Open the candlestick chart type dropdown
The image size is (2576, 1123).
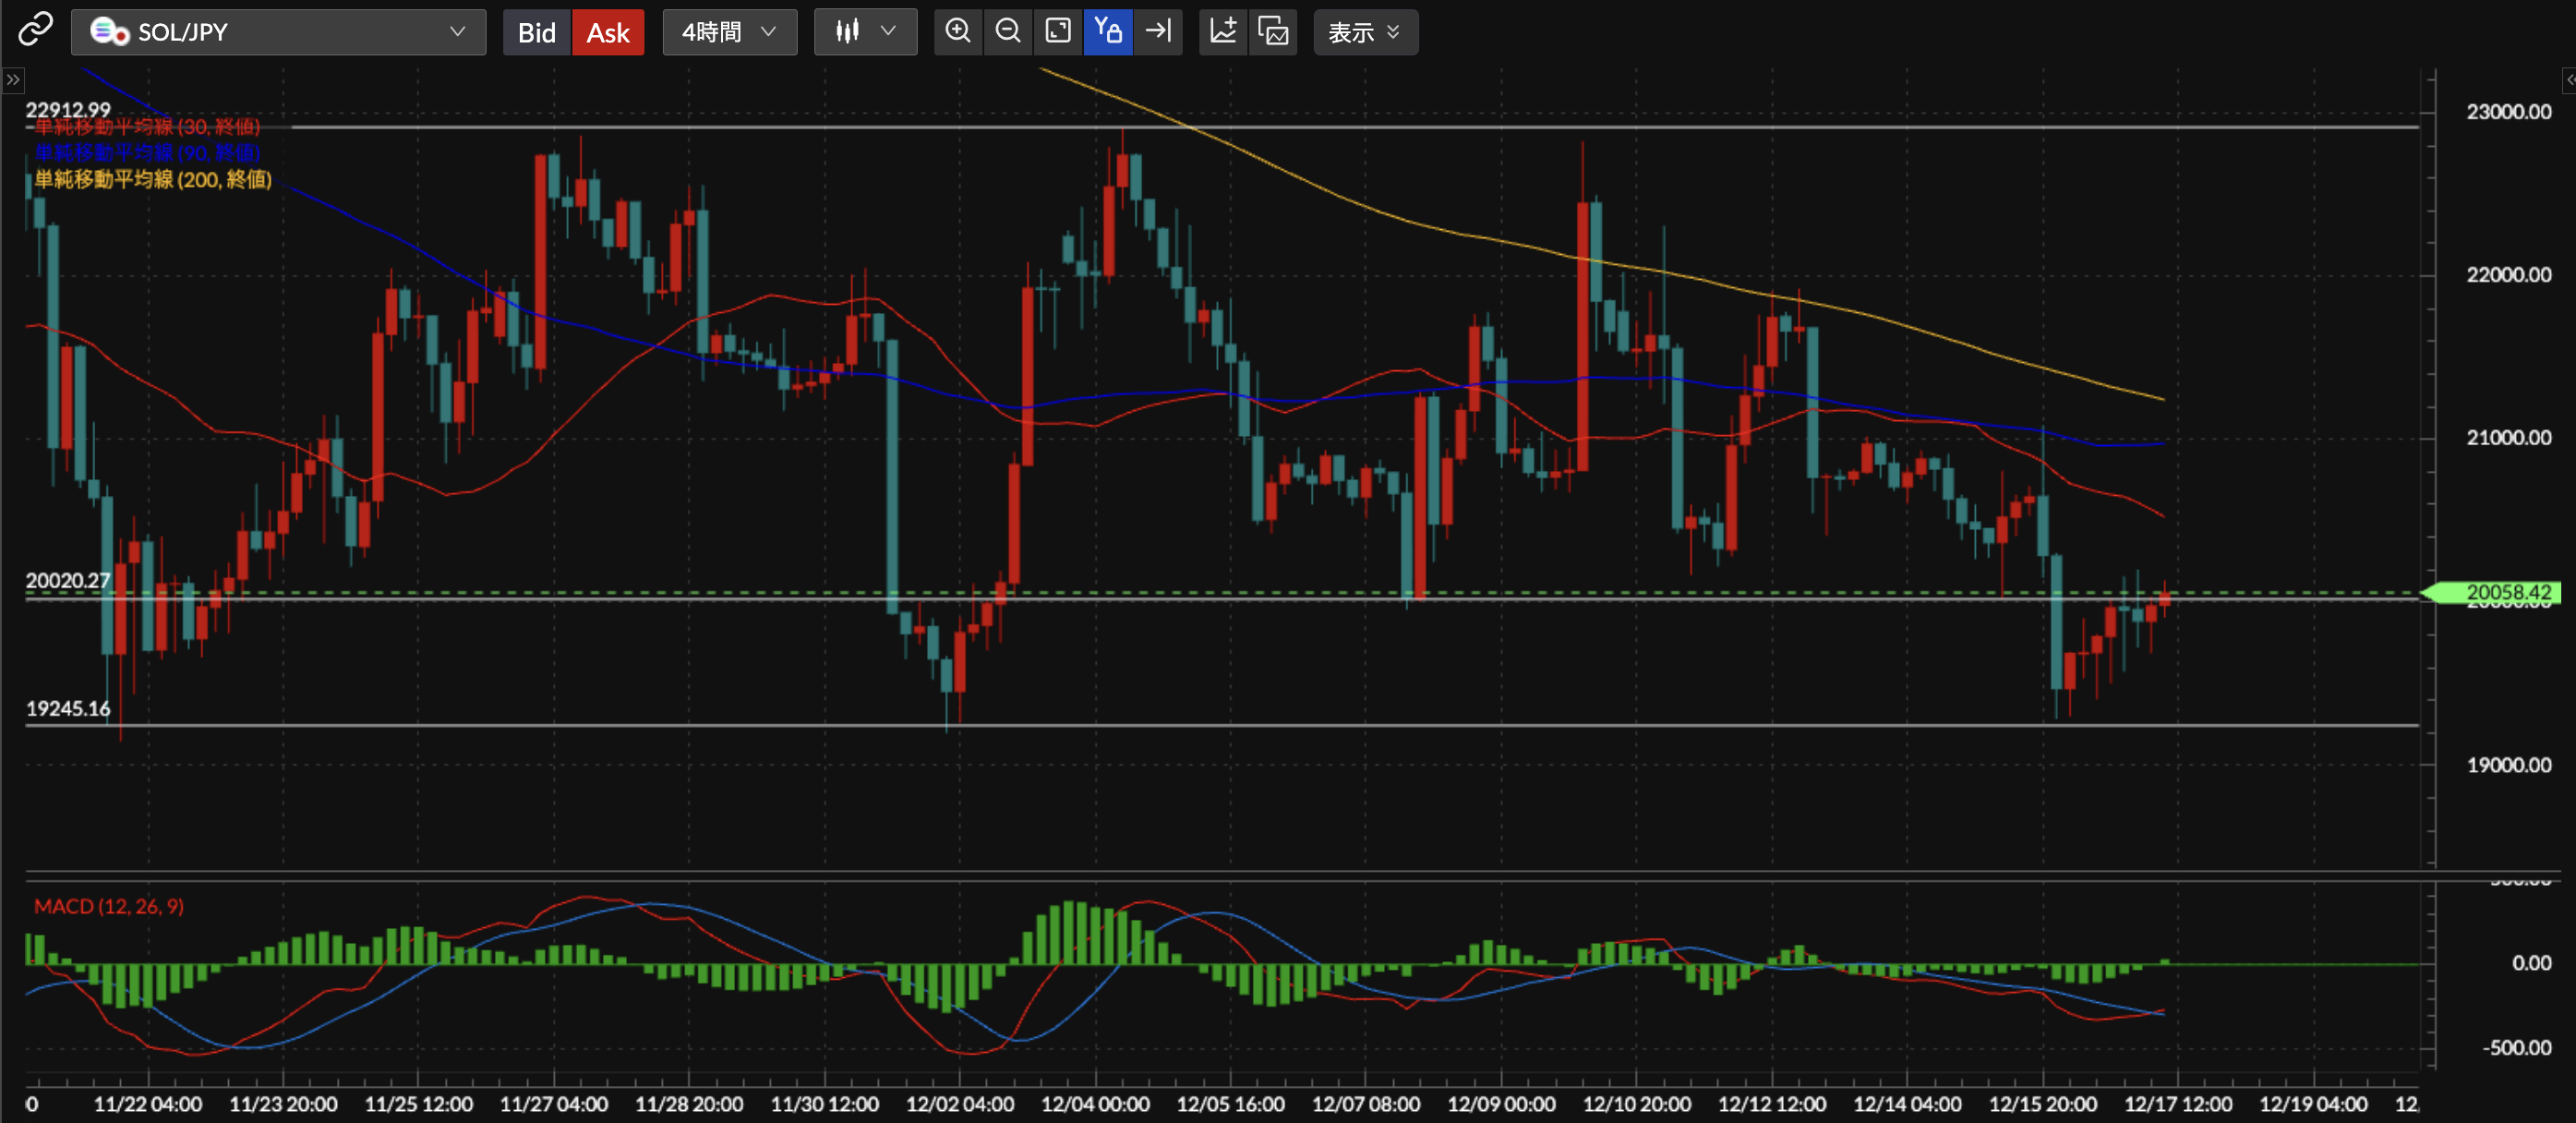coord(865,32)
